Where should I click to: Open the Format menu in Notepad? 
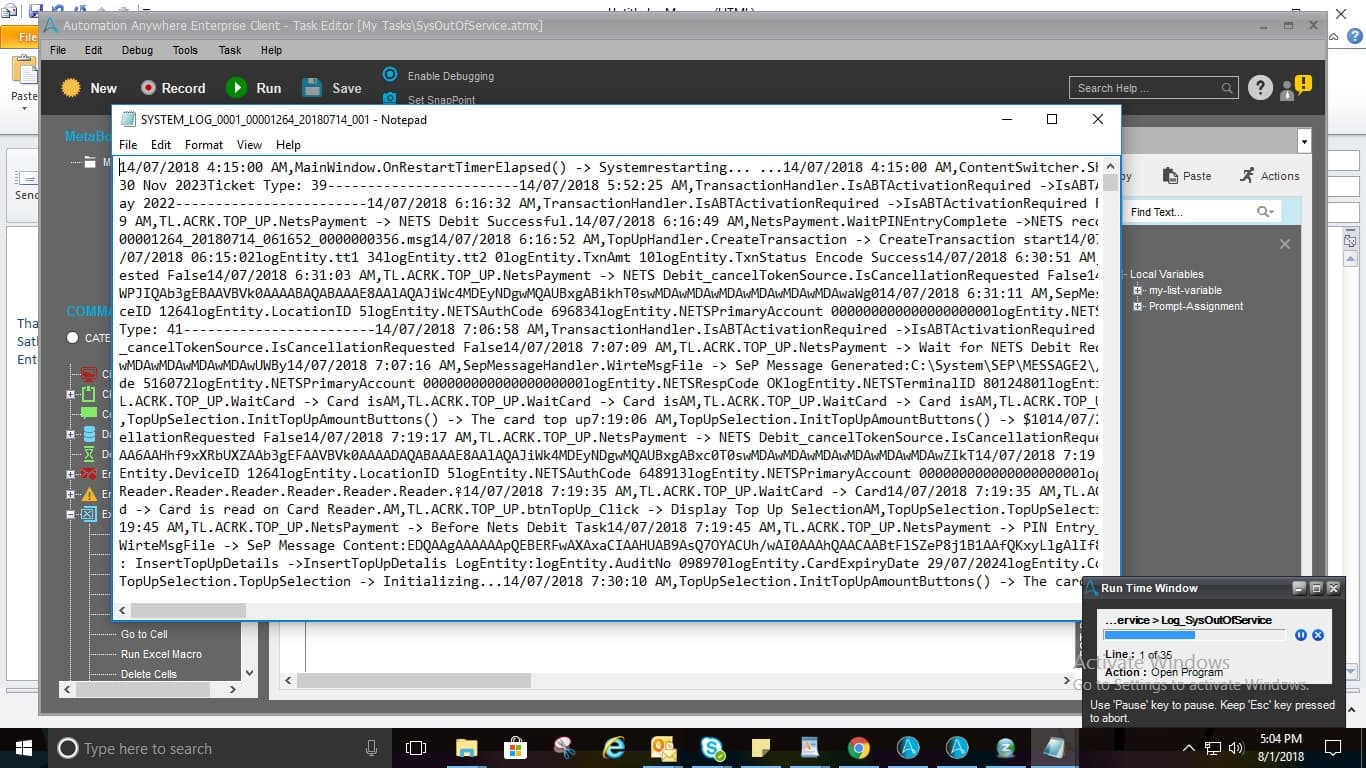pos(204,145)
